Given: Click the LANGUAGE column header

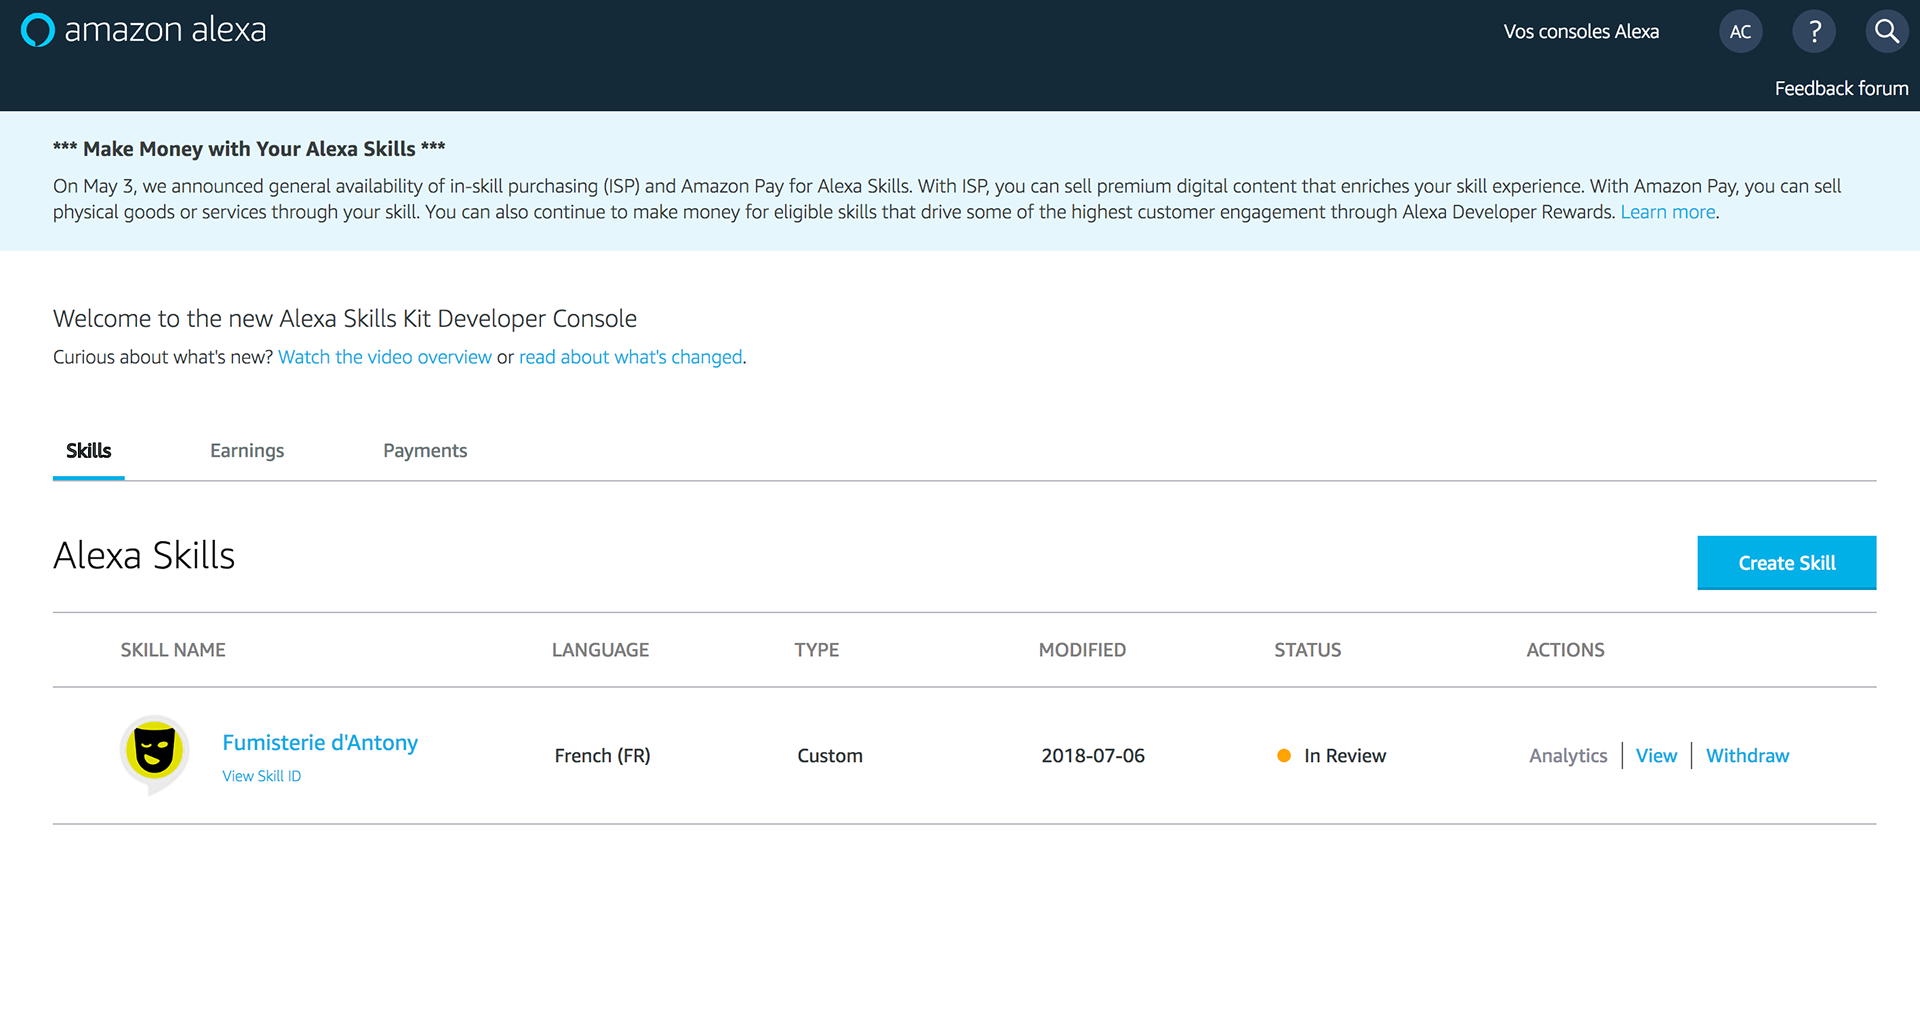Looking at the screenshot, I should click(600, 650).
